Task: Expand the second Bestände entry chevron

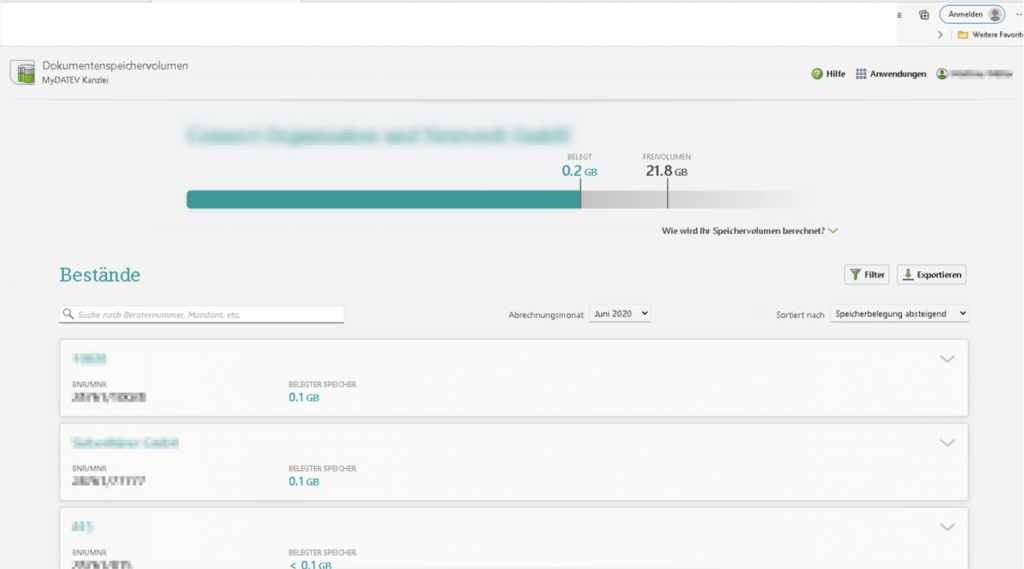Action: [947, 443]
